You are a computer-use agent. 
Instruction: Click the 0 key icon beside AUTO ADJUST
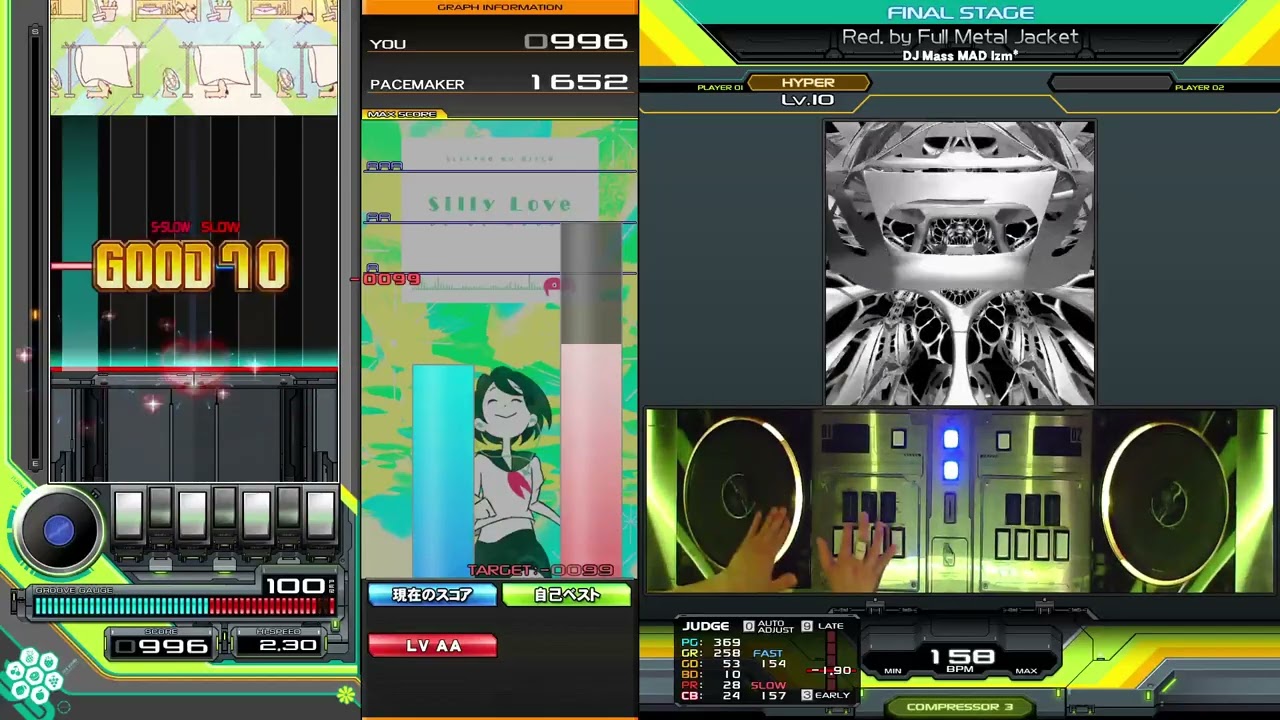tap(748, 626)
